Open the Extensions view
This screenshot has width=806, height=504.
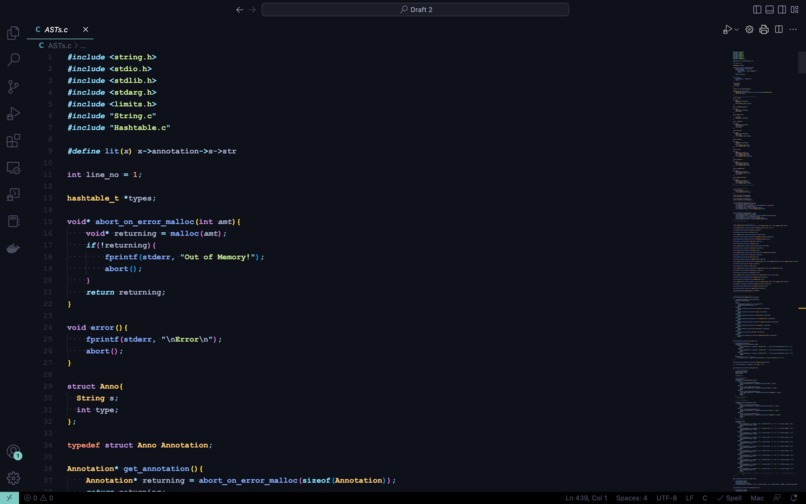13,140
